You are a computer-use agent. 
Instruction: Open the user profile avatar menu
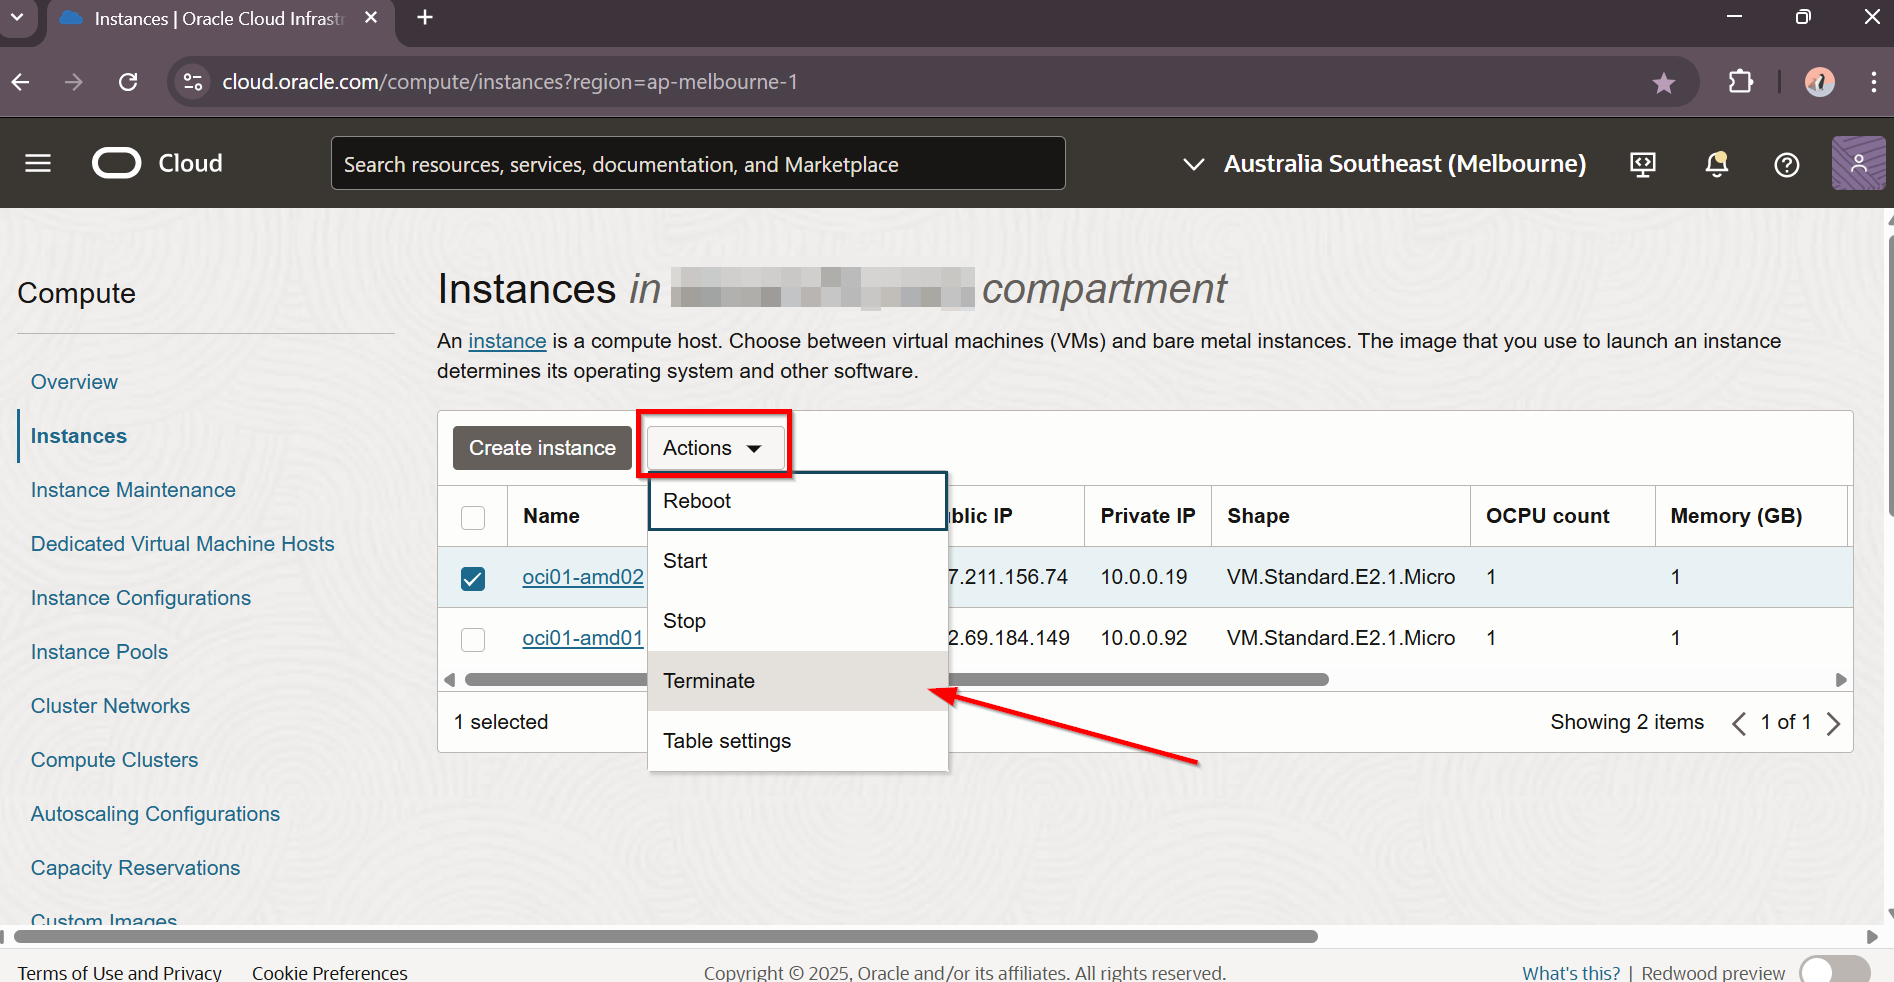1857,163
